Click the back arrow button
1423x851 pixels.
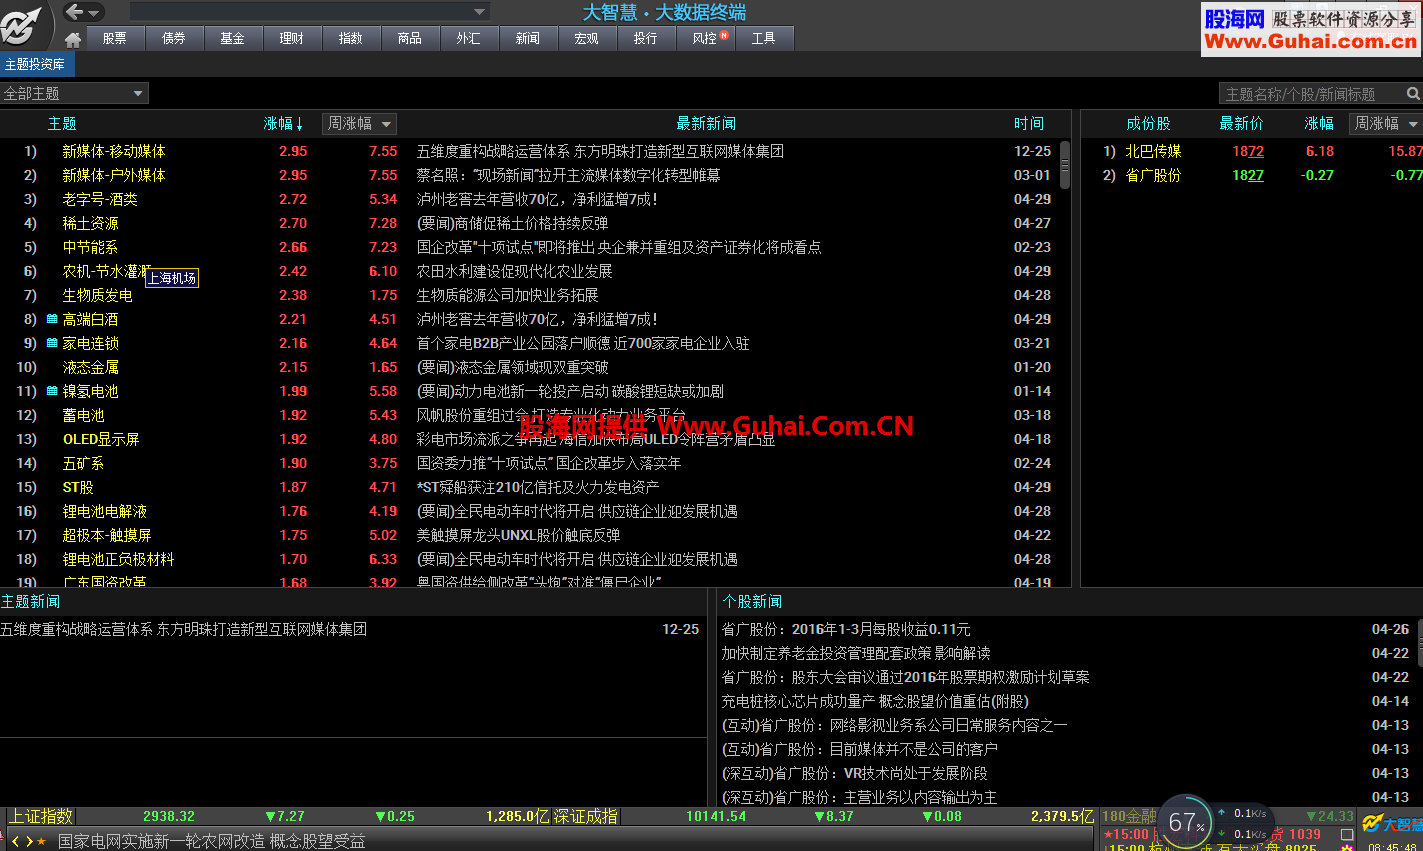(x=74, y=12)
